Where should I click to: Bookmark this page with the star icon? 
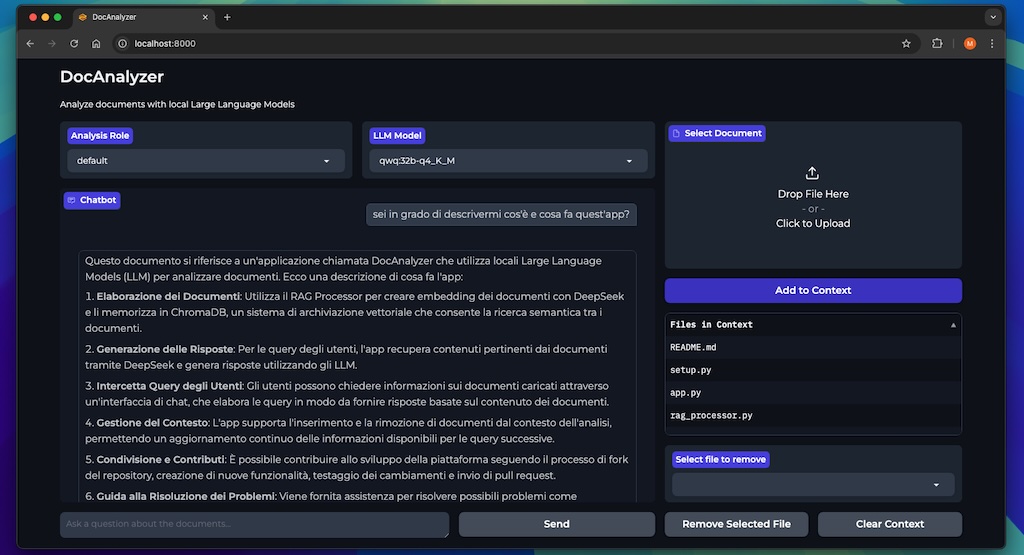906,44
